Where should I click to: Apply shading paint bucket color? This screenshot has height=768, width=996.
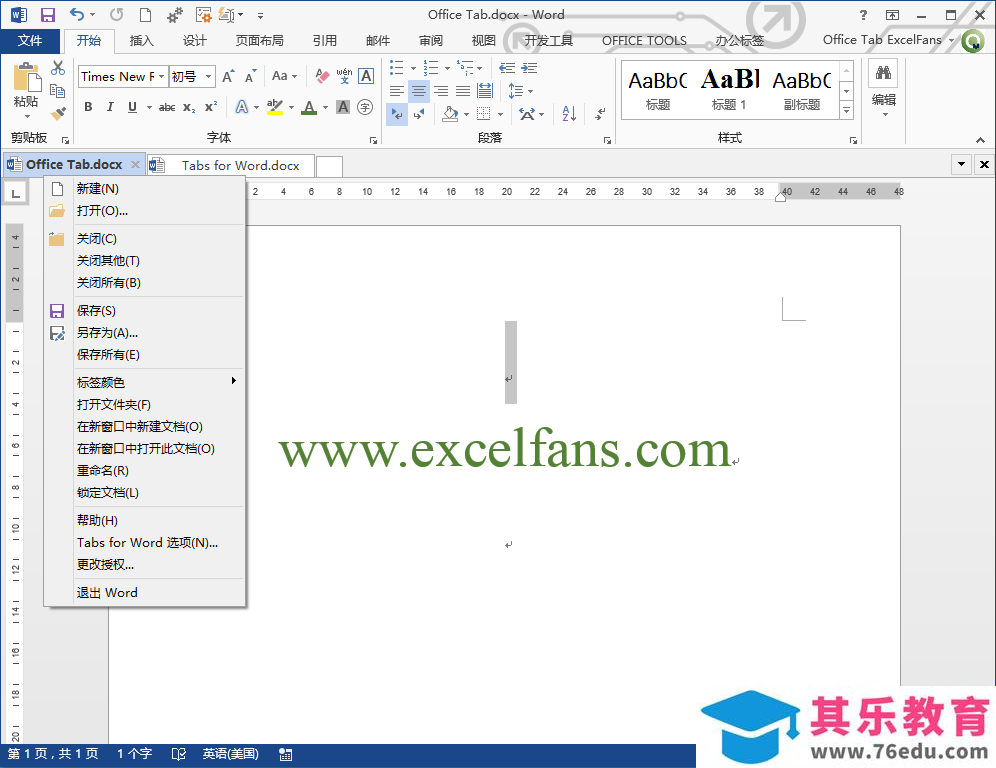coord(450,114)
